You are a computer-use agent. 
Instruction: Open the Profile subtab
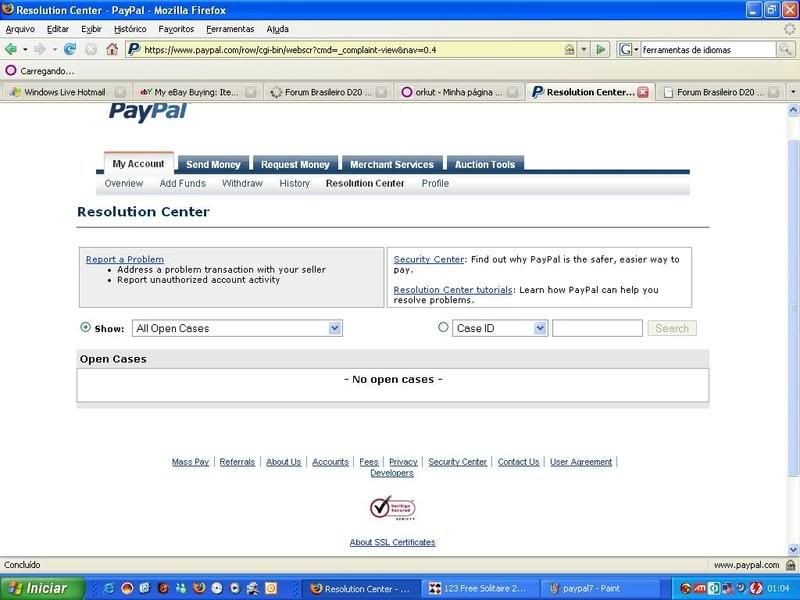[435, 183]
